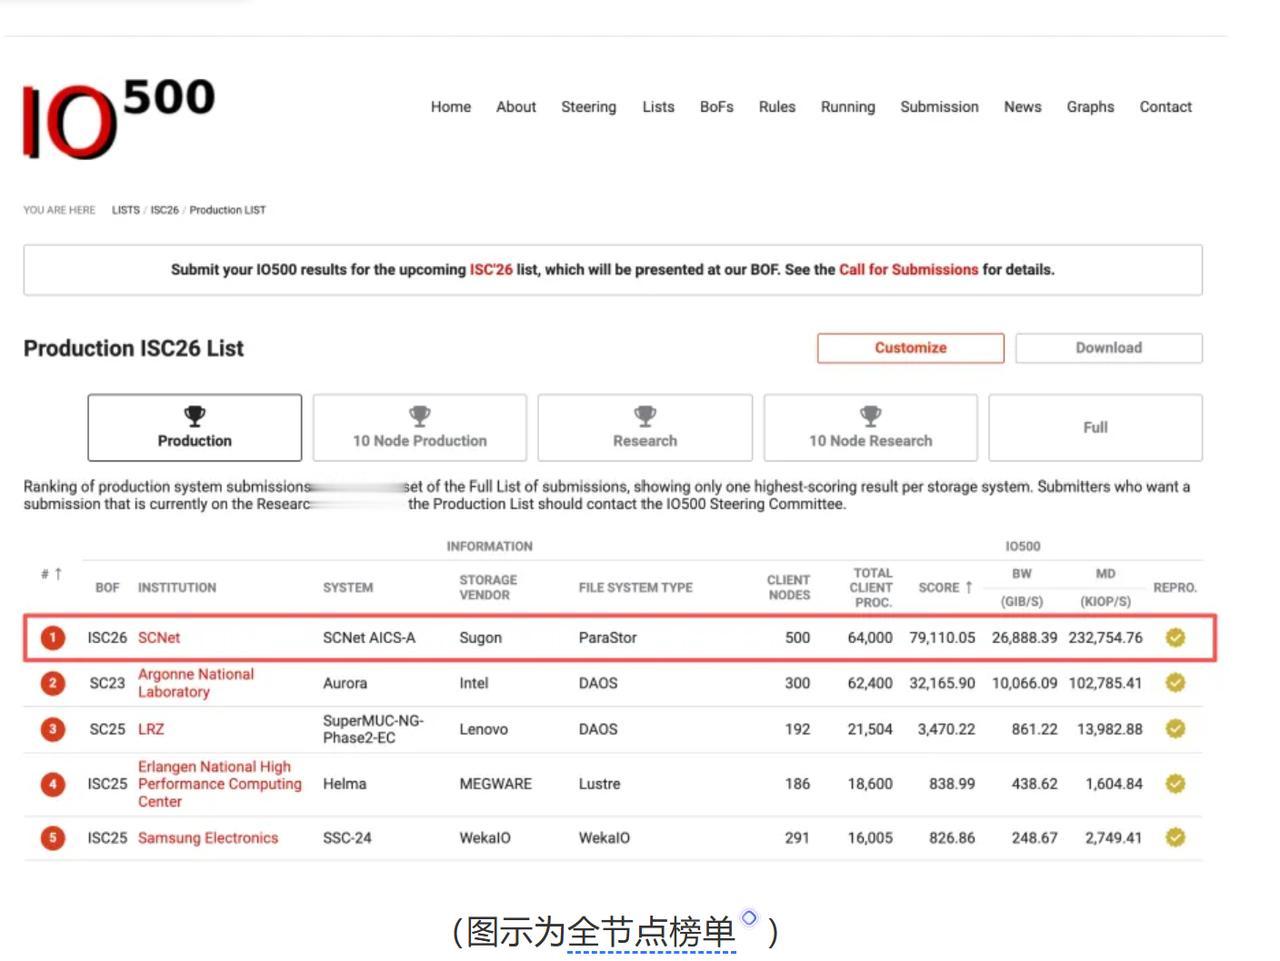
Task: Open the LRZ institution link
Action: 151,730
